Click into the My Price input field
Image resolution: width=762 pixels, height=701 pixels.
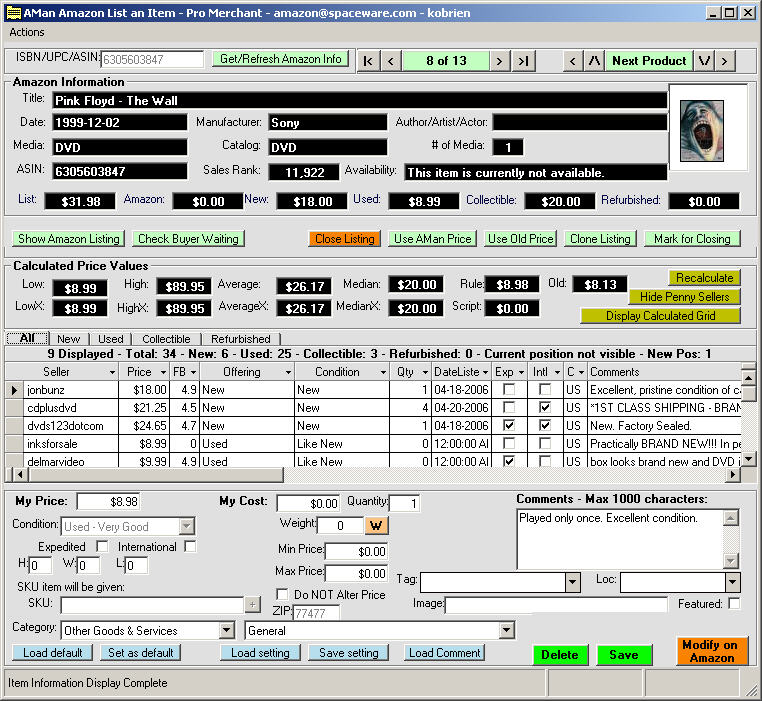pos(109,502)
